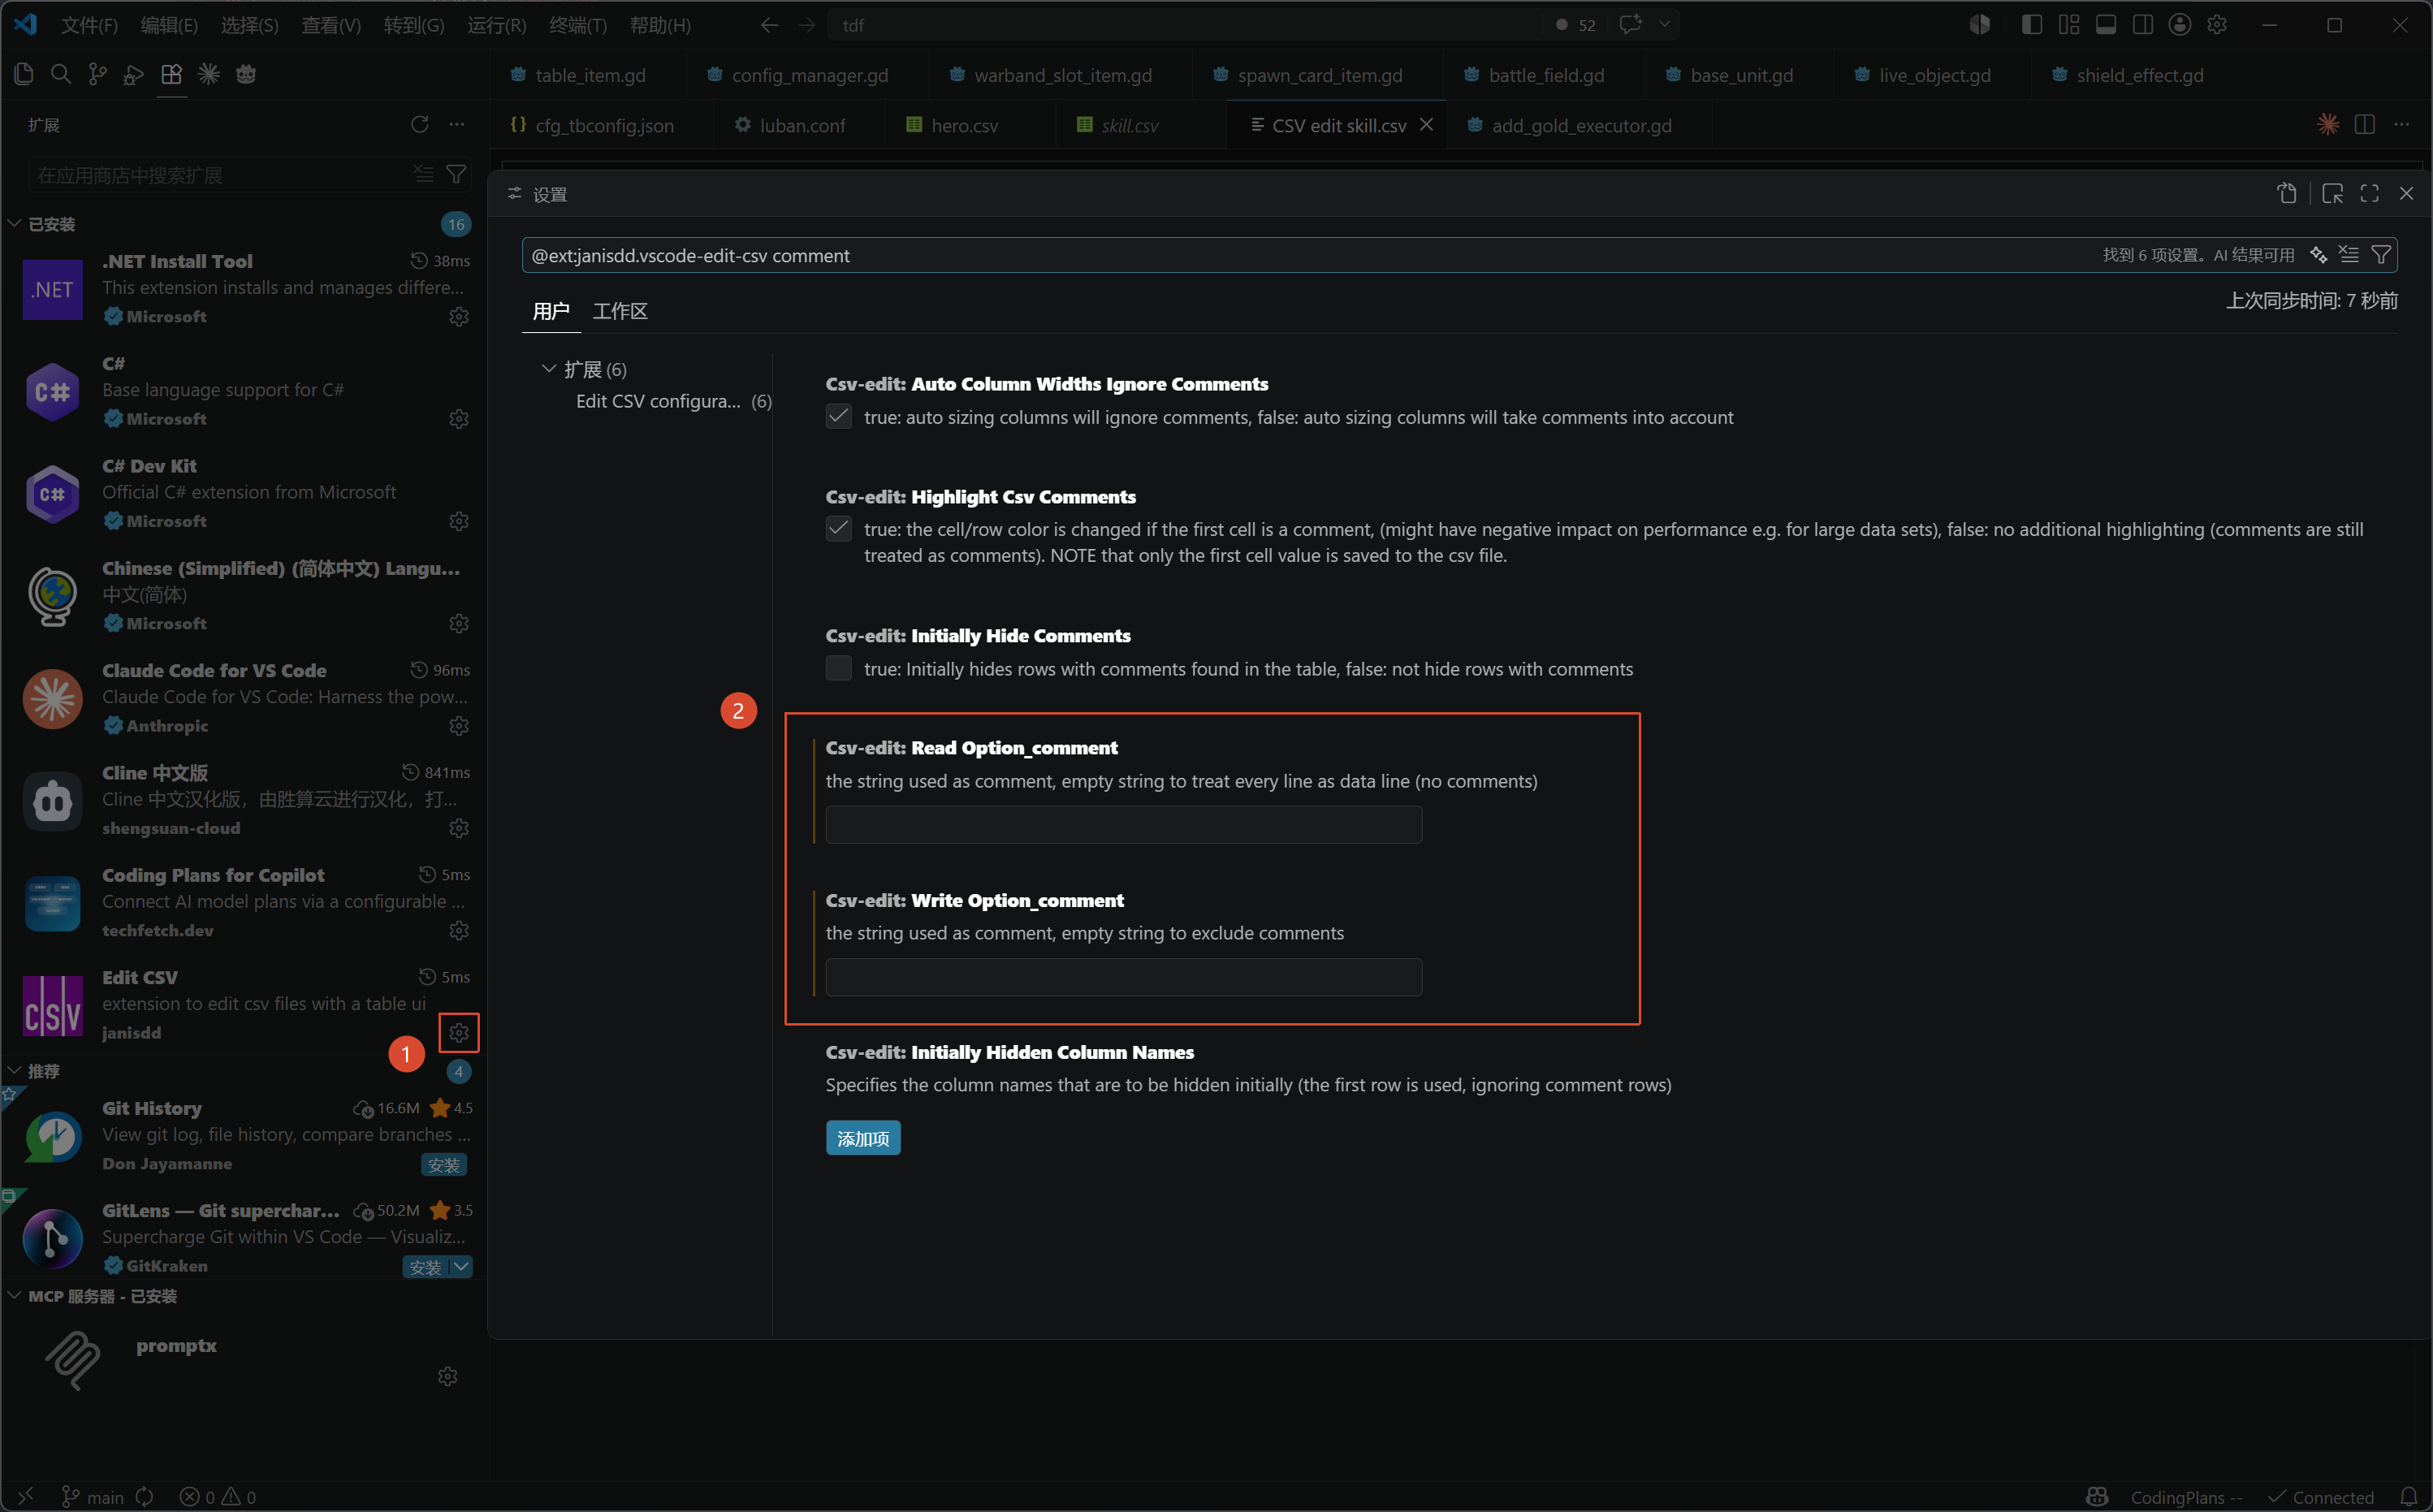This screenshot has width=2433, height=1512.
Task: Open the Copilot chat dropdown chevron
Action: (1664, 24)
